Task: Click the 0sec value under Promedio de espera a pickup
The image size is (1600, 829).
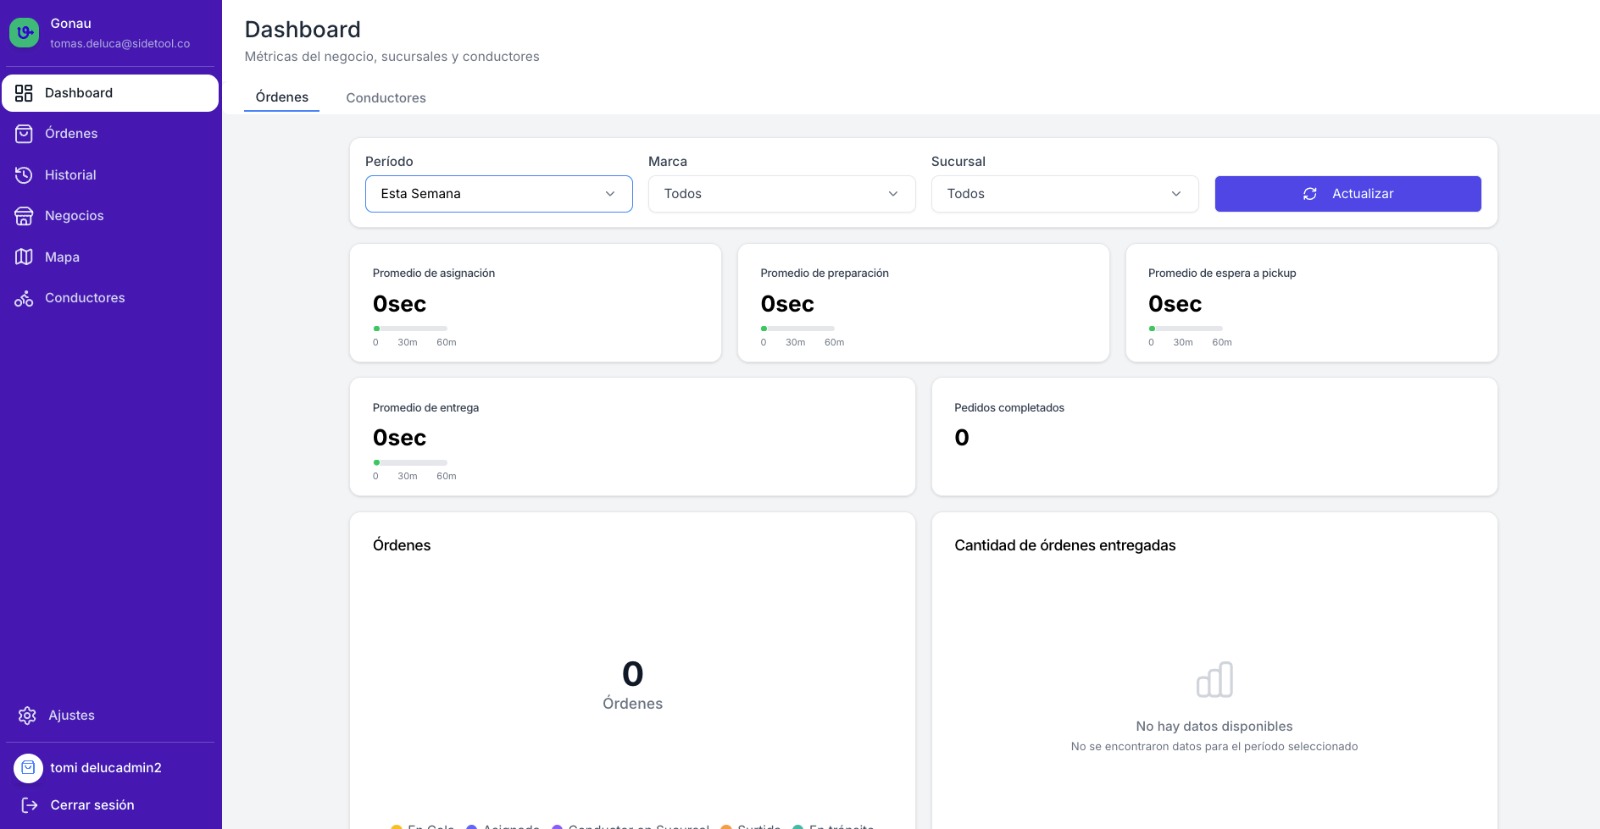Action: [1175, 304]
